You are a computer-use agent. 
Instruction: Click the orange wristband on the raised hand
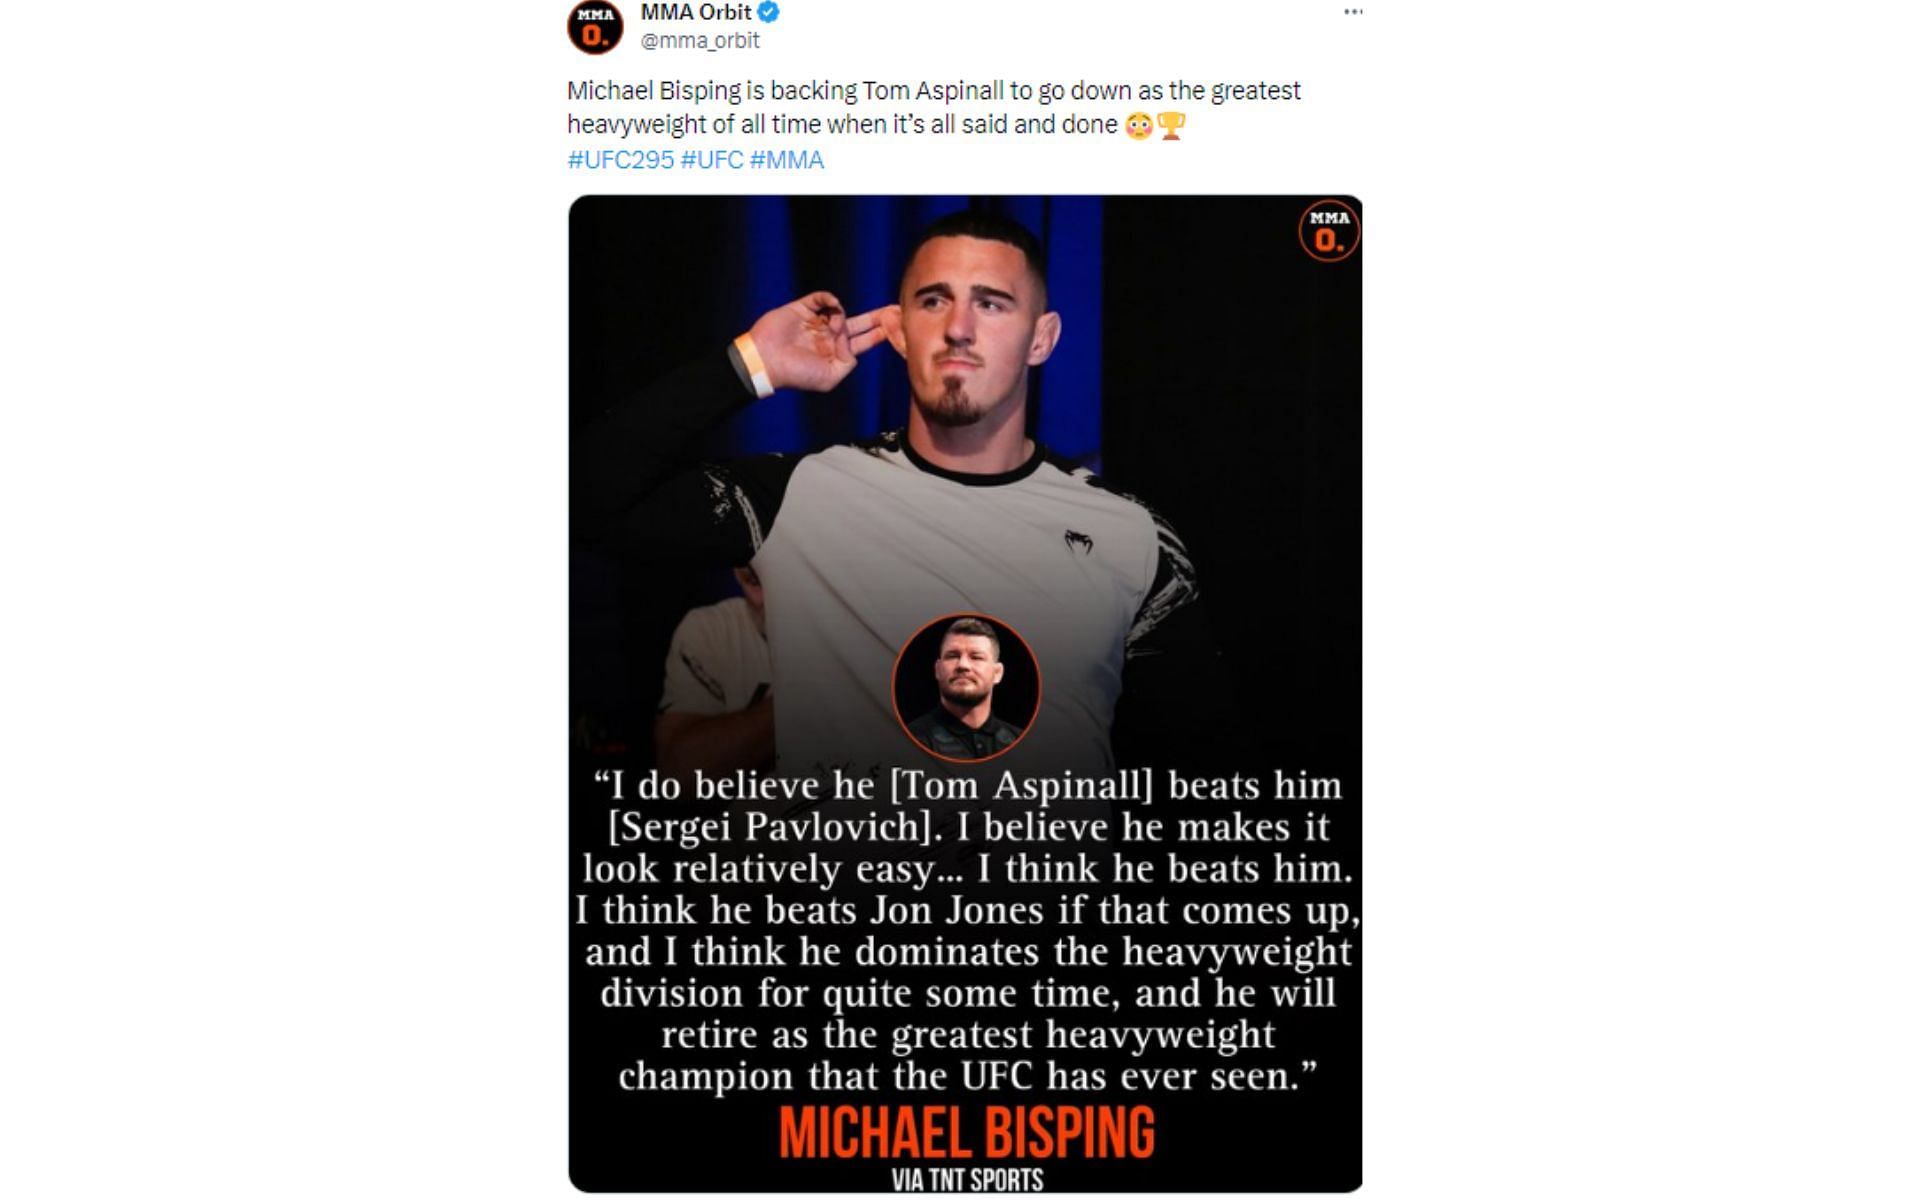[x=751, y=365]
